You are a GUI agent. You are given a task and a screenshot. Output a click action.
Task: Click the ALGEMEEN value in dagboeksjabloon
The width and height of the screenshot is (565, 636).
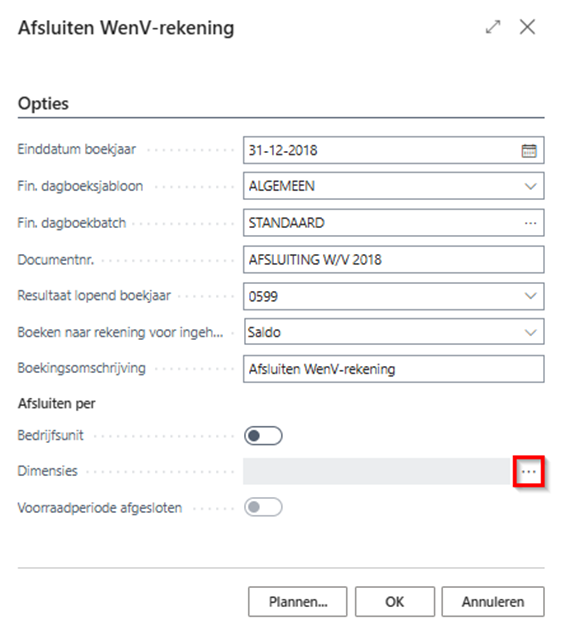tap(282, 186)
